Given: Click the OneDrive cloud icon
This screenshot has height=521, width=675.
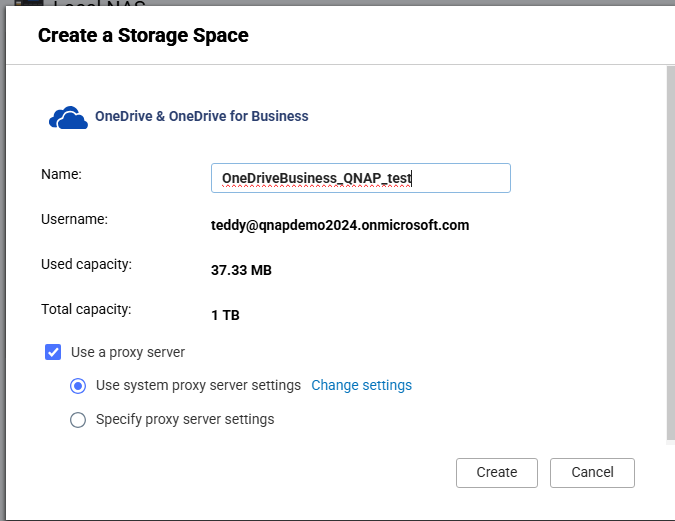Looking at the screenshot, I should pos(68,117).
